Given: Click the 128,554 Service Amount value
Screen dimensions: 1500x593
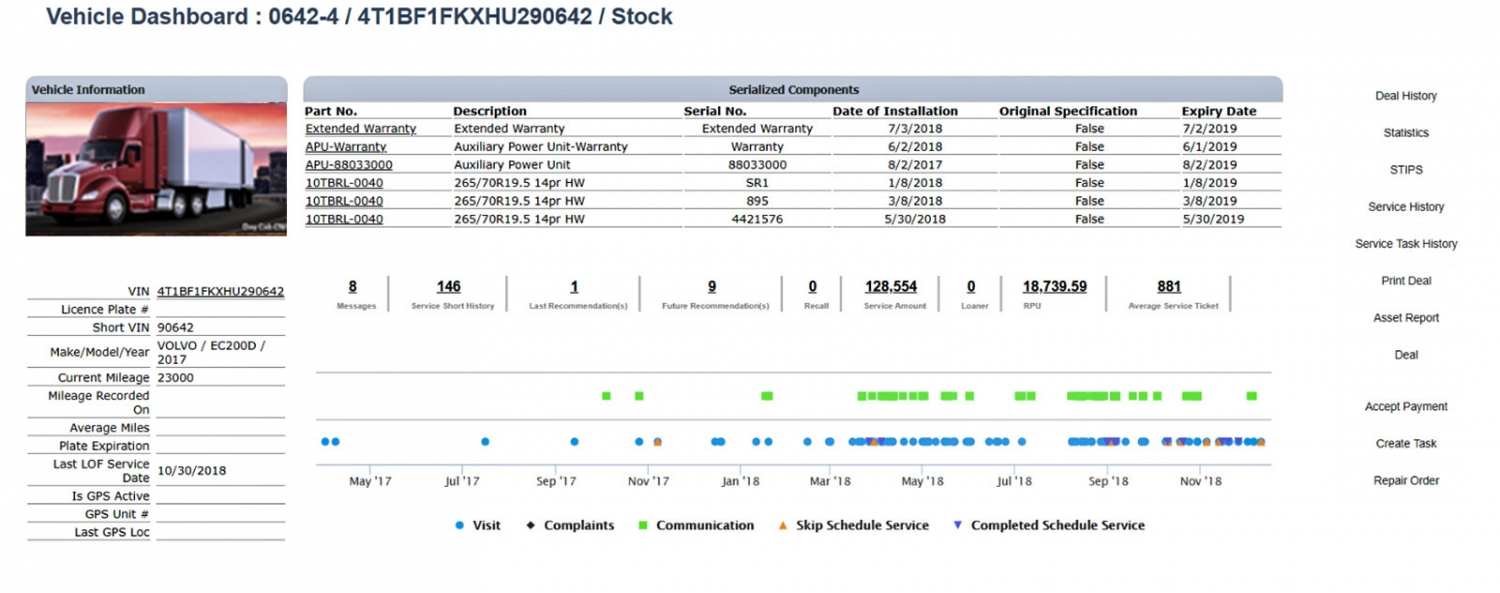Looking at the screenshot, I should 890,287.
